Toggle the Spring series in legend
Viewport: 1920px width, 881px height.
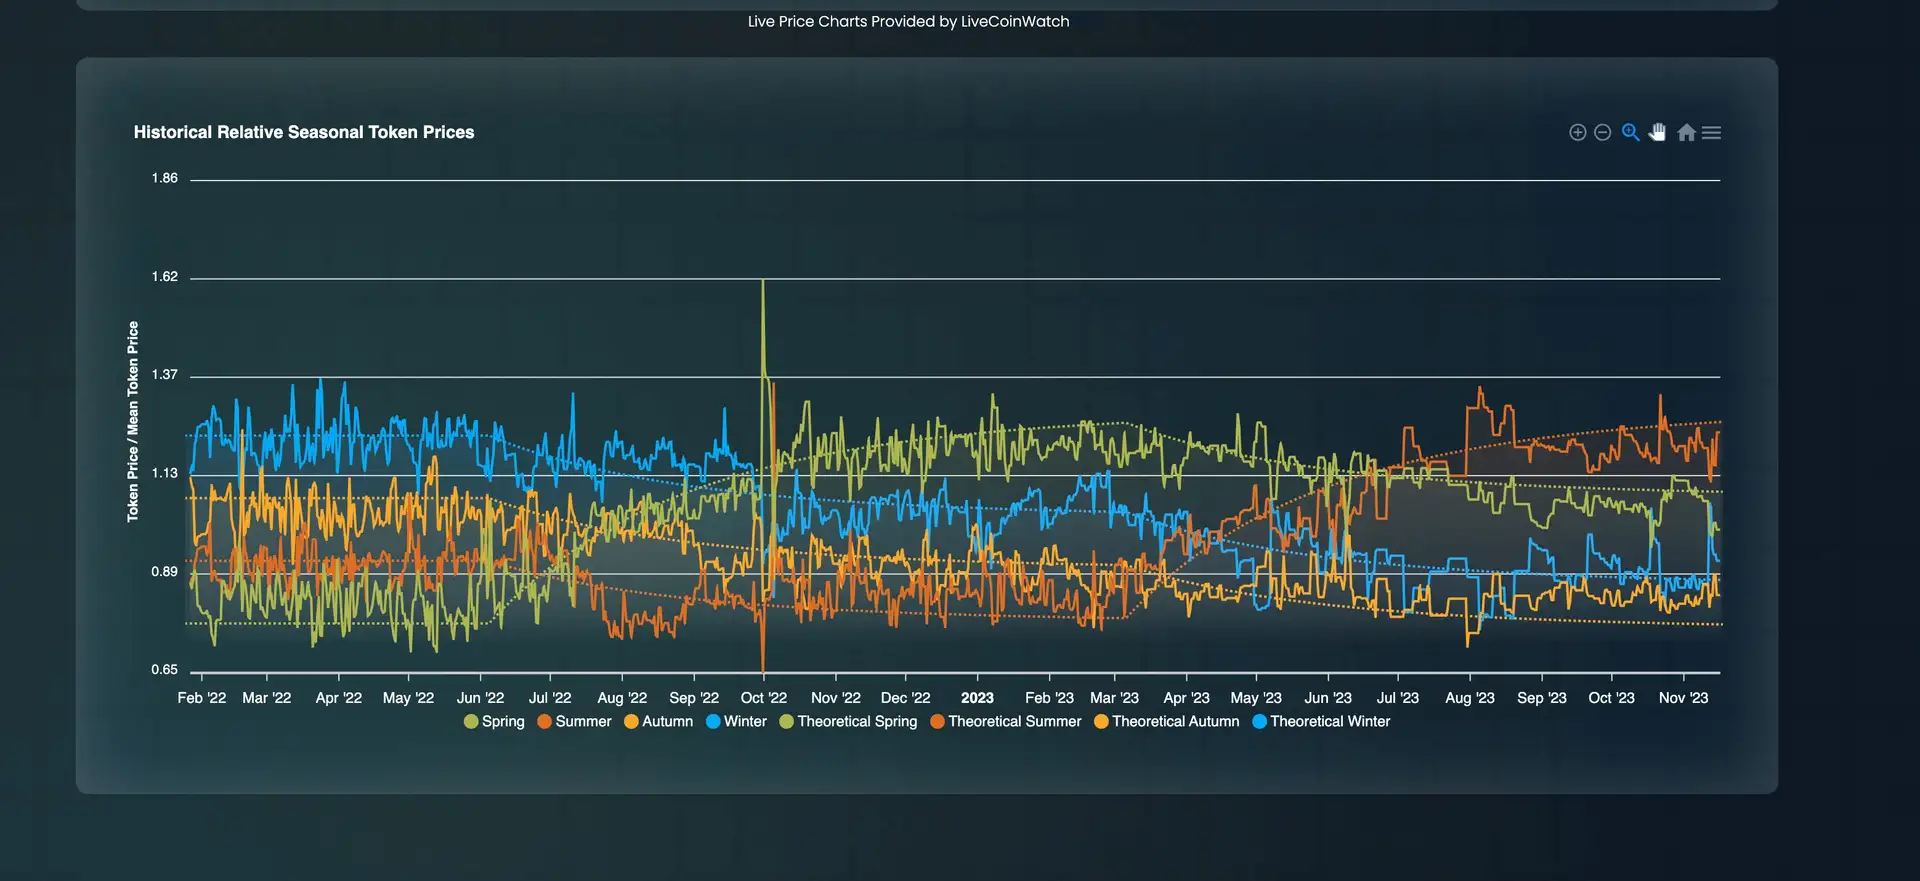[494, 722]
